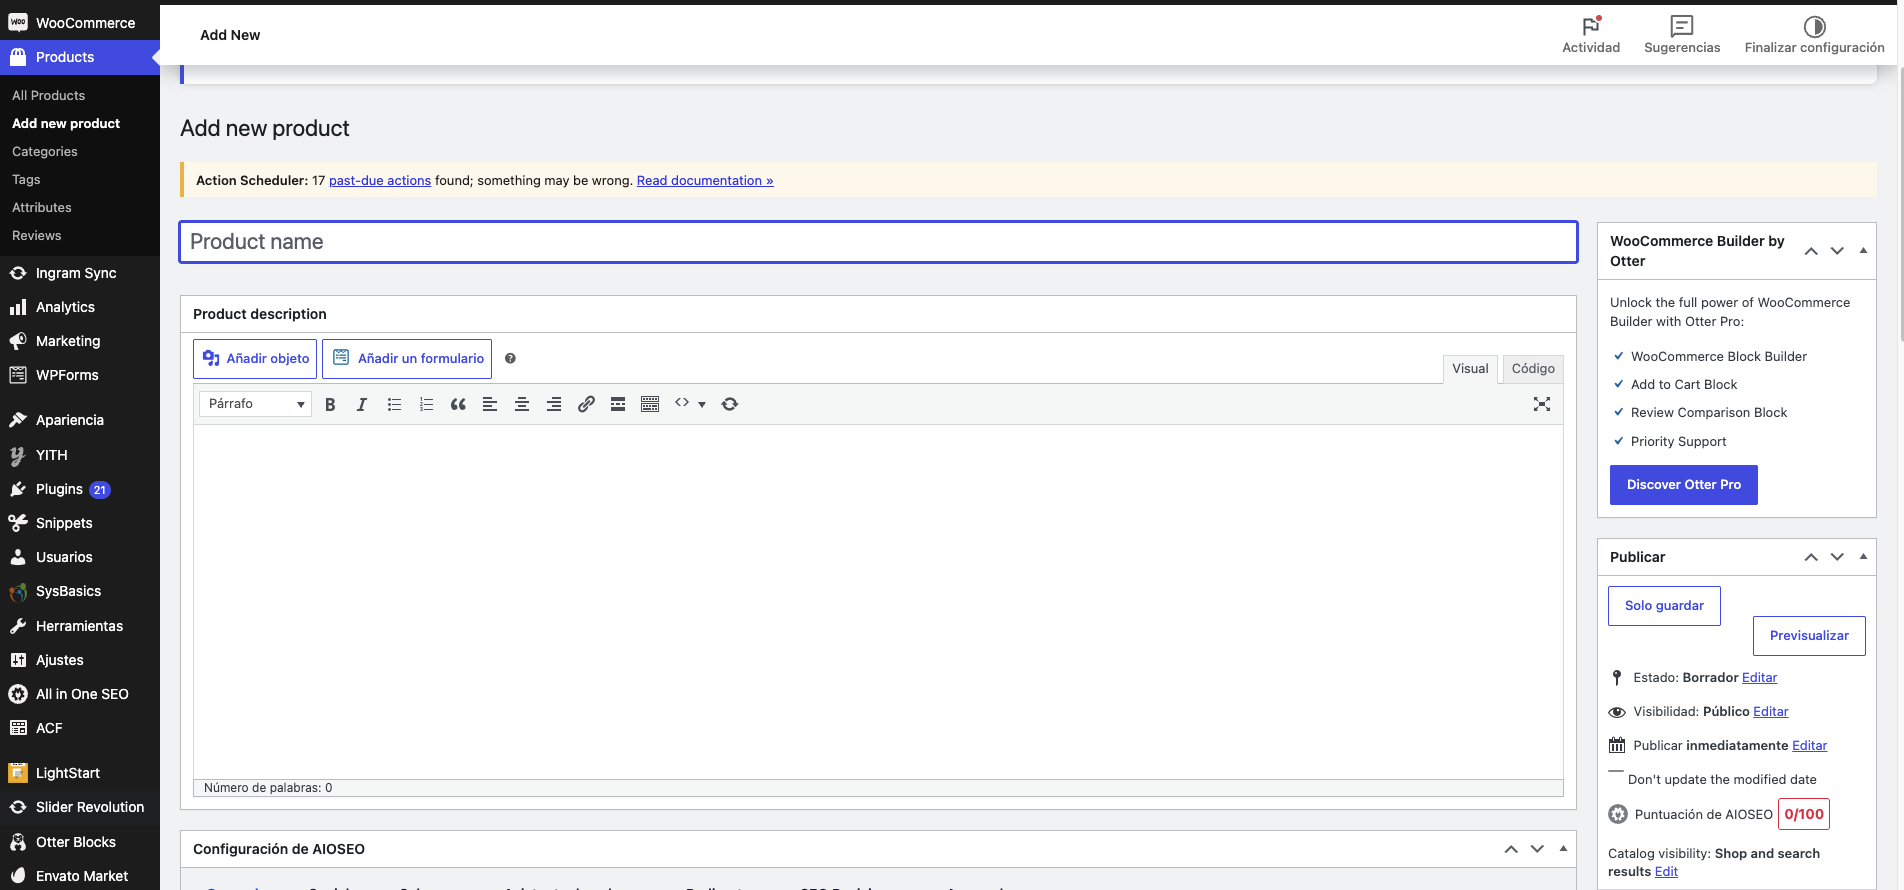Click the refresh icon in editor toolbar
The image size is (1904, 890).
(x=730, y=404)
